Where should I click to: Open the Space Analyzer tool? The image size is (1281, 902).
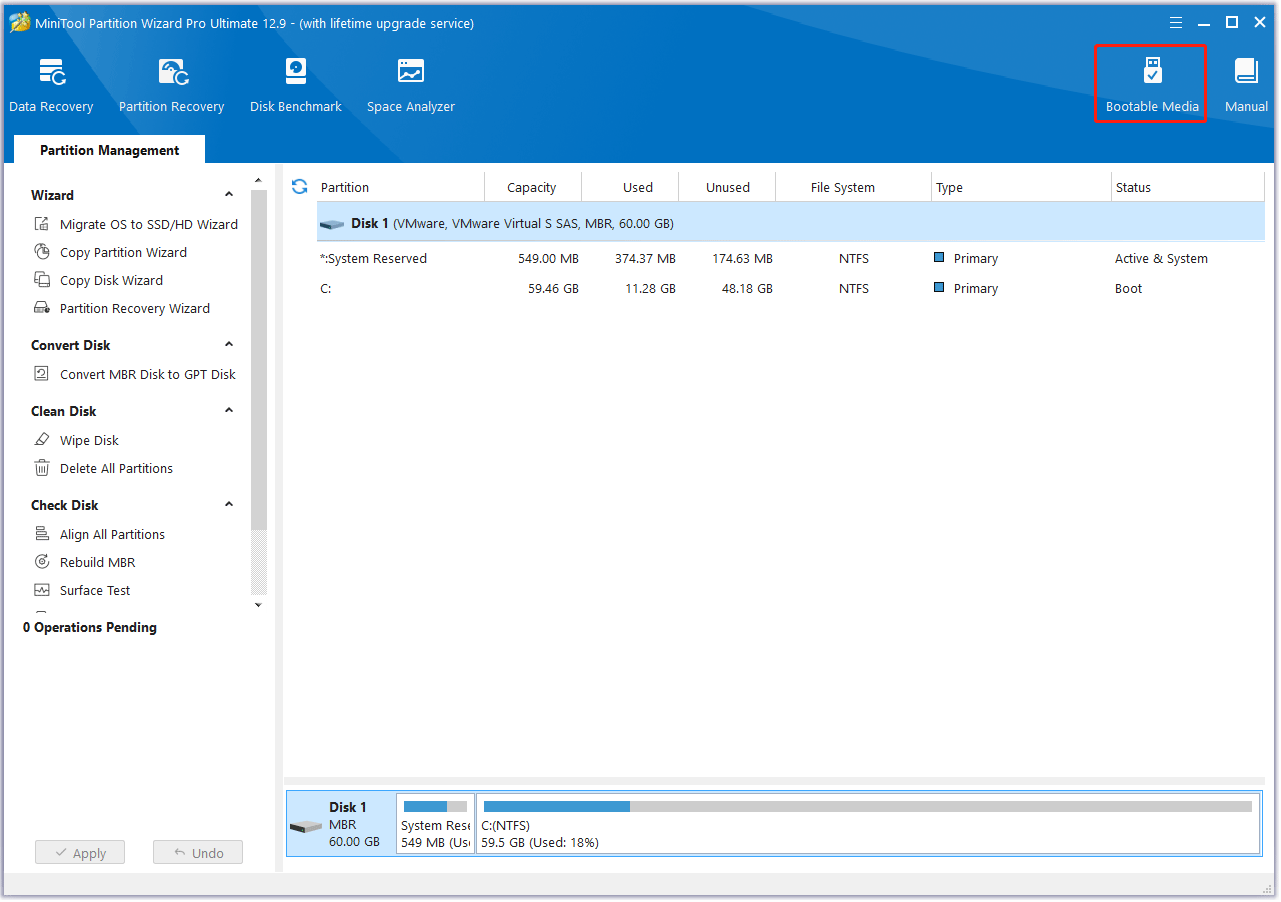coord(410,85)
